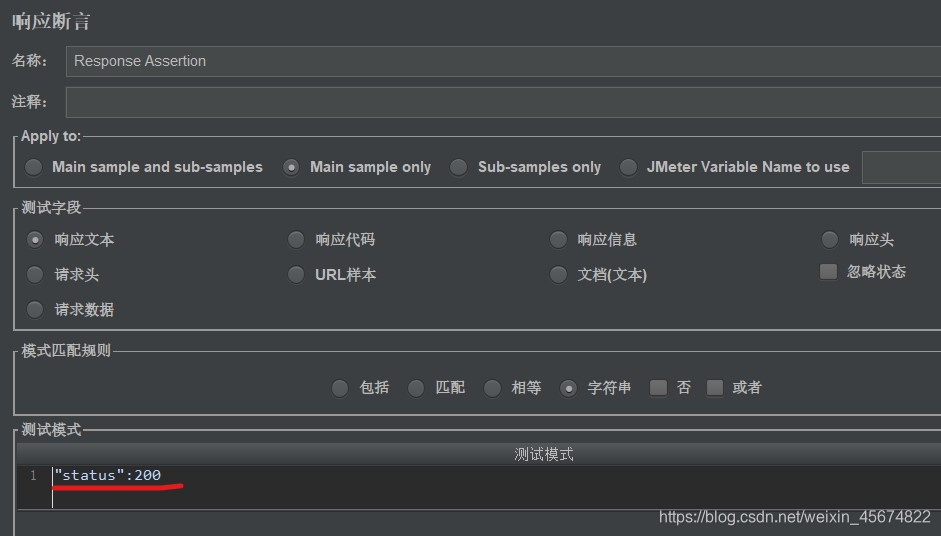This screenshot has height=536, width=941.
Task: Click the 测试模式 table column header
Action: [x=479, y=454]
